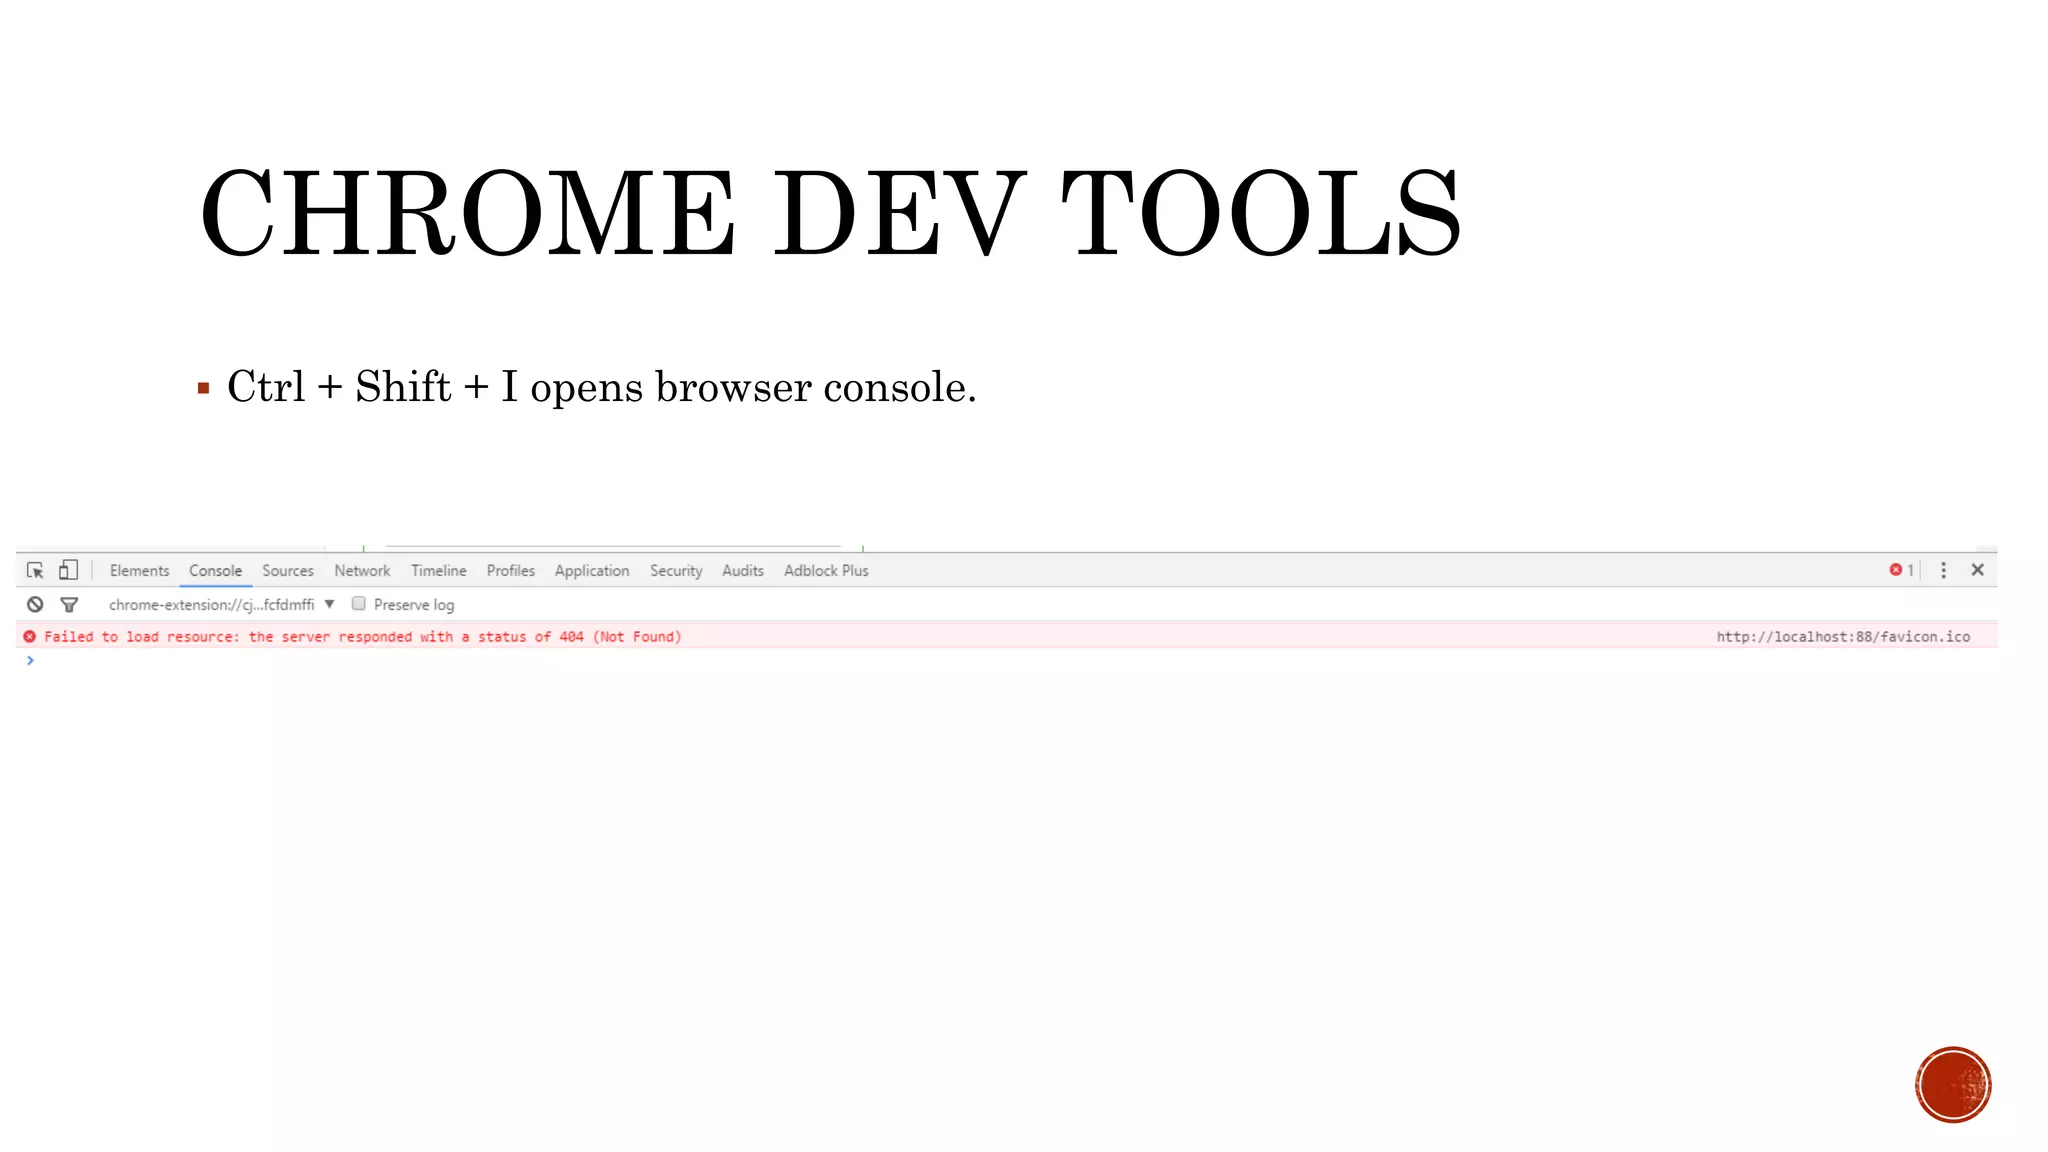Open the Security tab

pyautogui.click(x=676, y=570)
